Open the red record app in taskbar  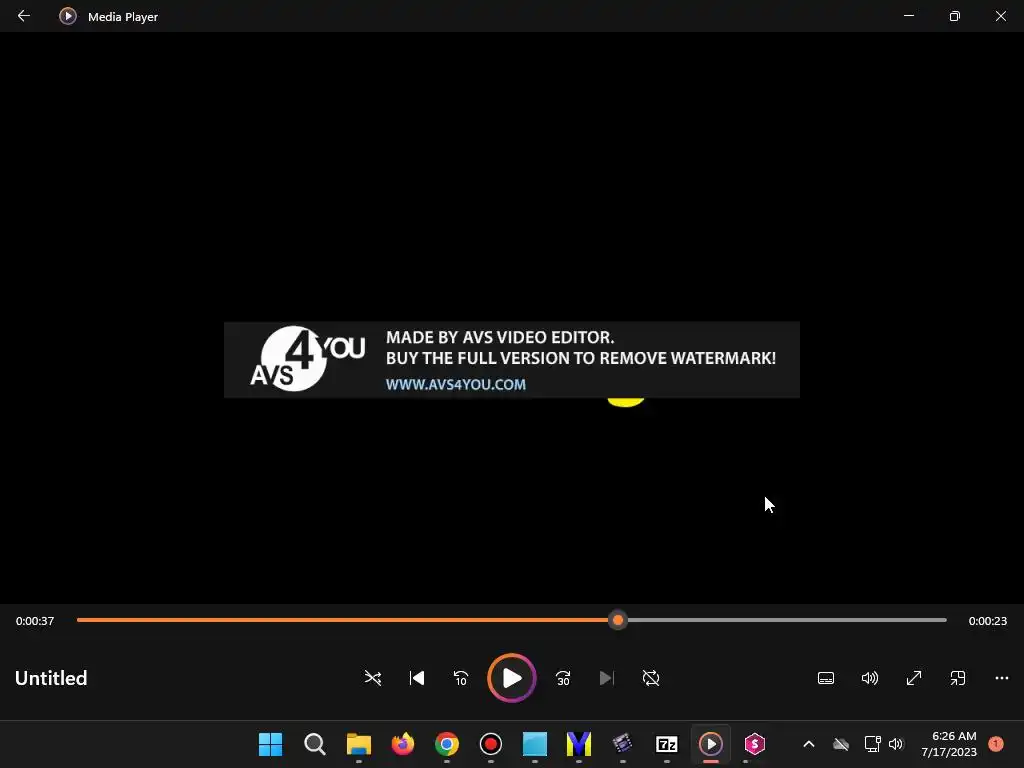(x=490, y=744)
